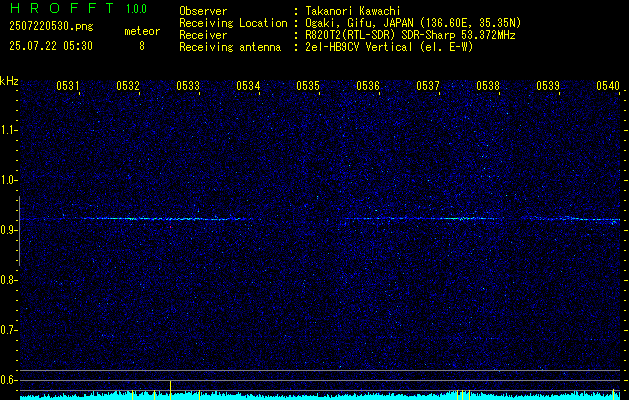Click receiver R820T2(RTL-SDR) SDR-Sharp text
This screenshot has height=400, width=629.
pyautogui.click(x=380, y=35)
